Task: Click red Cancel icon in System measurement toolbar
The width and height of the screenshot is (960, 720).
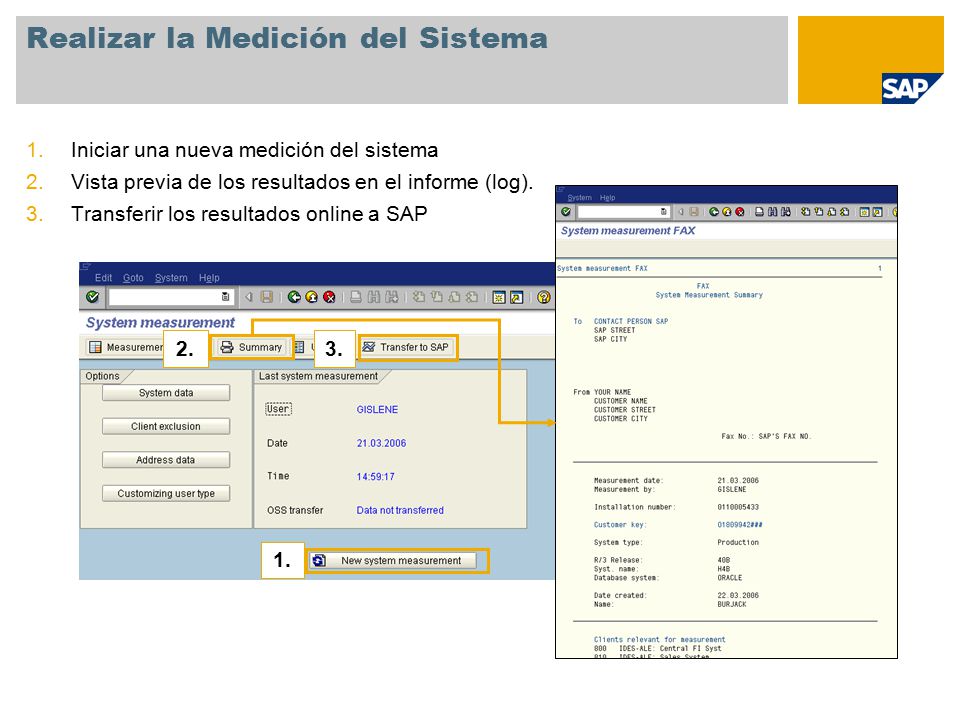Action: point(329,297)
